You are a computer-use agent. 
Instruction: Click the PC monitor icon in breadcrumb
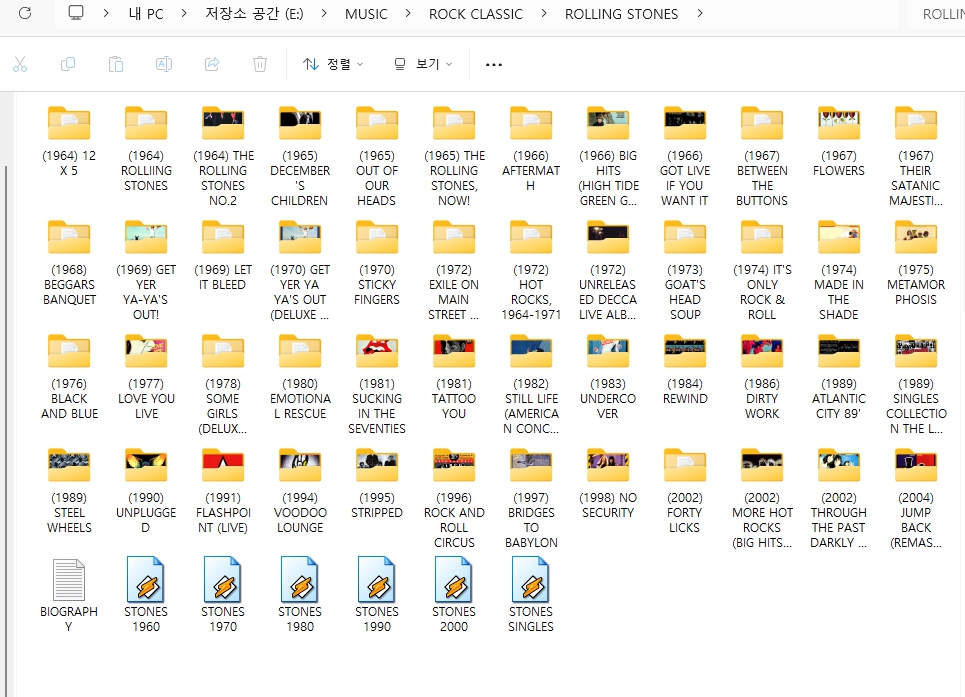point(77,14)
